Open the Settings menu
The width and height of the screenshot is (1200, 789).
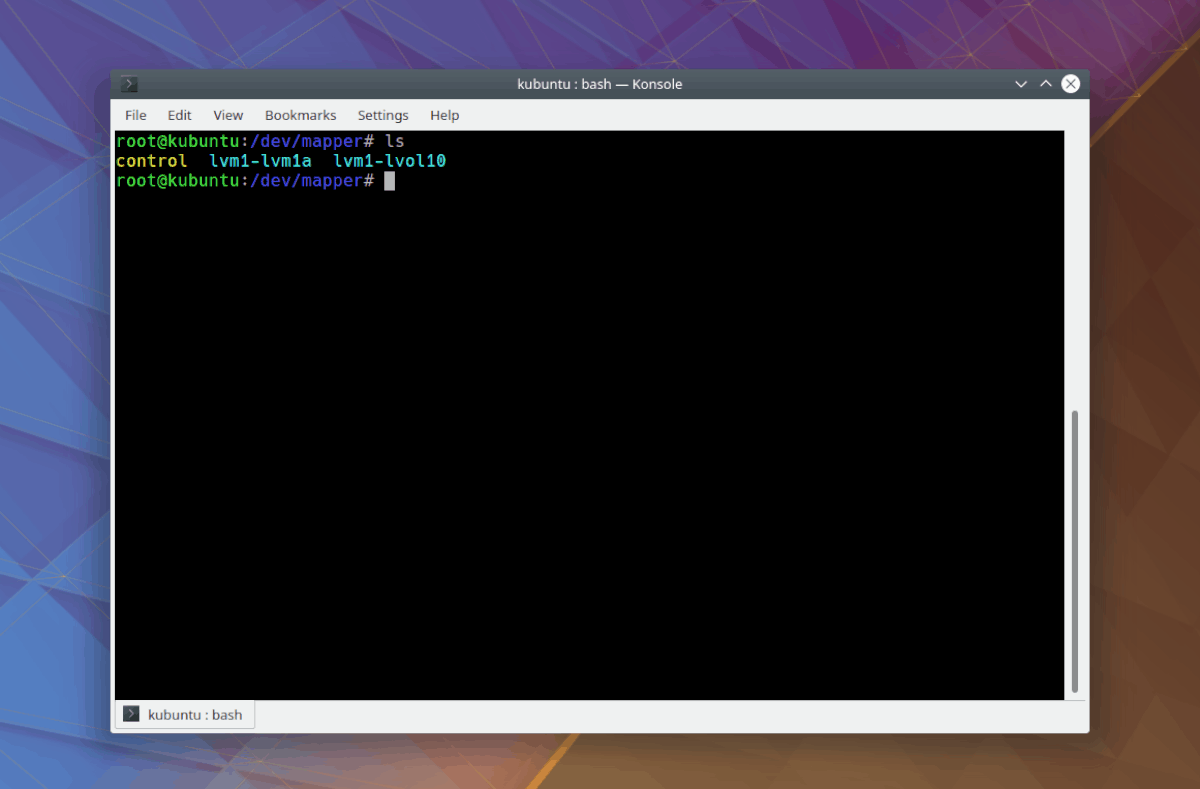click(383, 115)
